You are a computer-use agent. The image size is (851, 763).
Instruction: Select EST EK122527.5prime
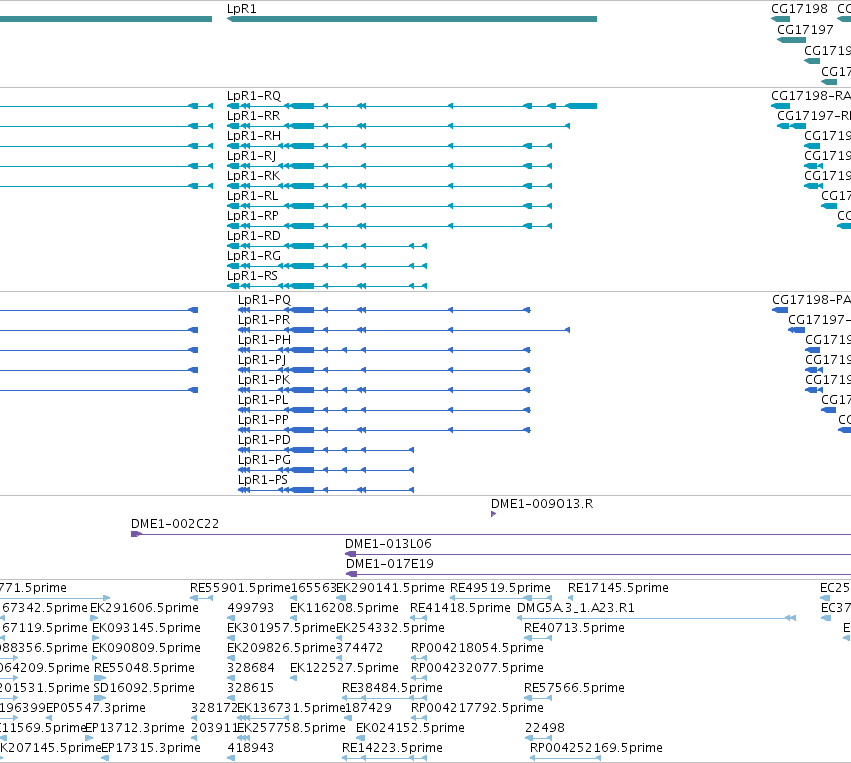(x=345, y=668)
